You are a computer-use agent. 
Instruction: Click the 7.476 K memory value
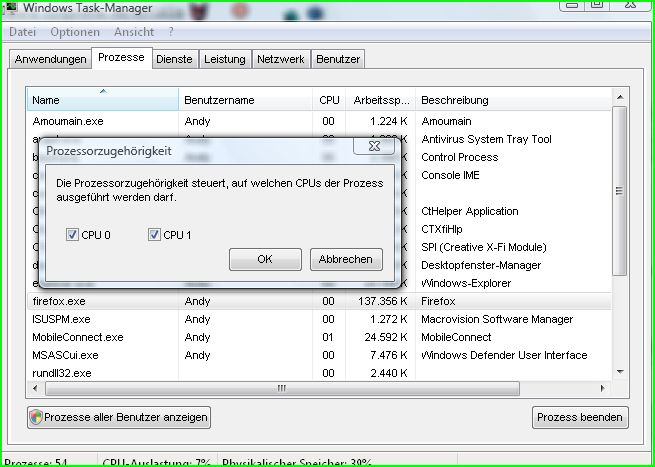coord(388,355)
